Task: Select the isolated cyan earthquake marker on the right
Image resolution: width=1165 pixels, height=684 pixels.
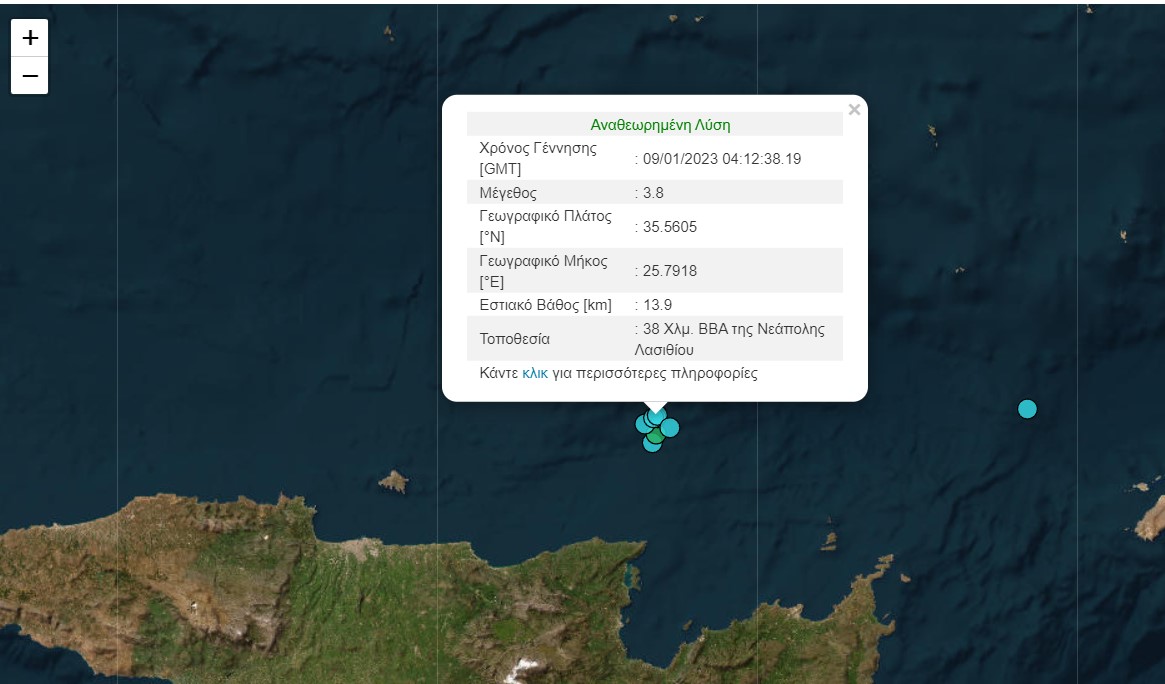Action: click(1027, 409)
